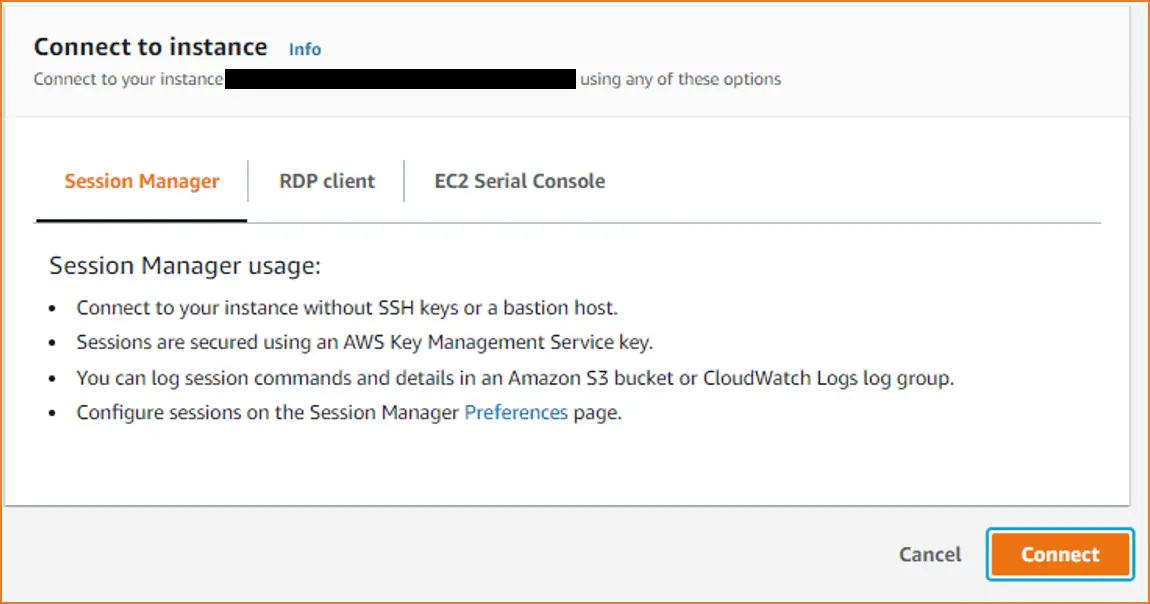
Task: Abort connecting by clicking Cancel
Action: 929,554
